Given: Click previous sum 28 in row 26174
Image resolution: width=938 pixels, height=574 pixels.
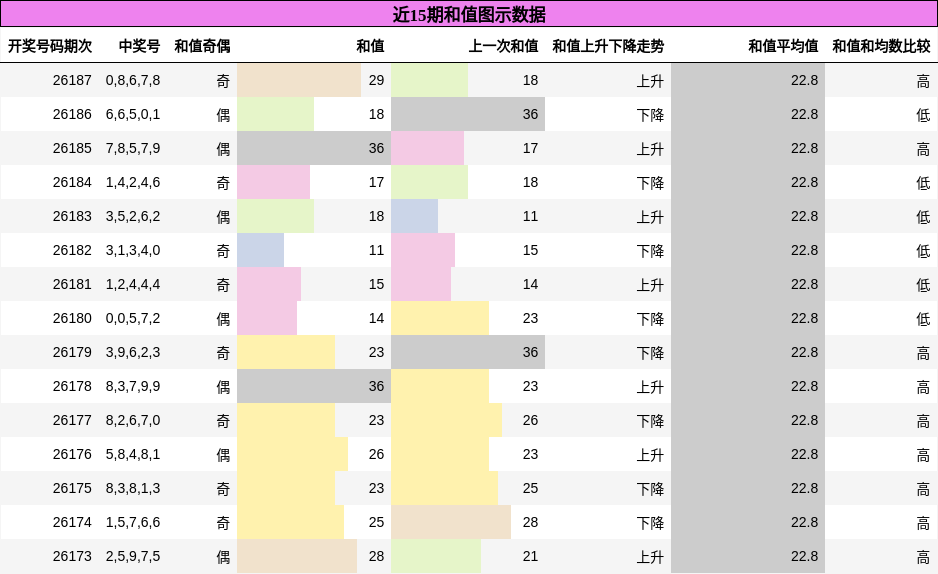Looking at the screenshot, I should (531, 522).
